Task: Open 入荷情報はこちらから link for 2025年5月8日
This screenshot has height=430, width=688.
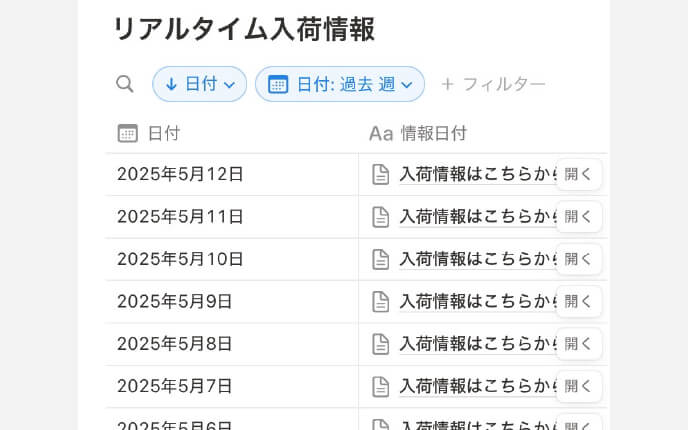Action: (478, 344)
